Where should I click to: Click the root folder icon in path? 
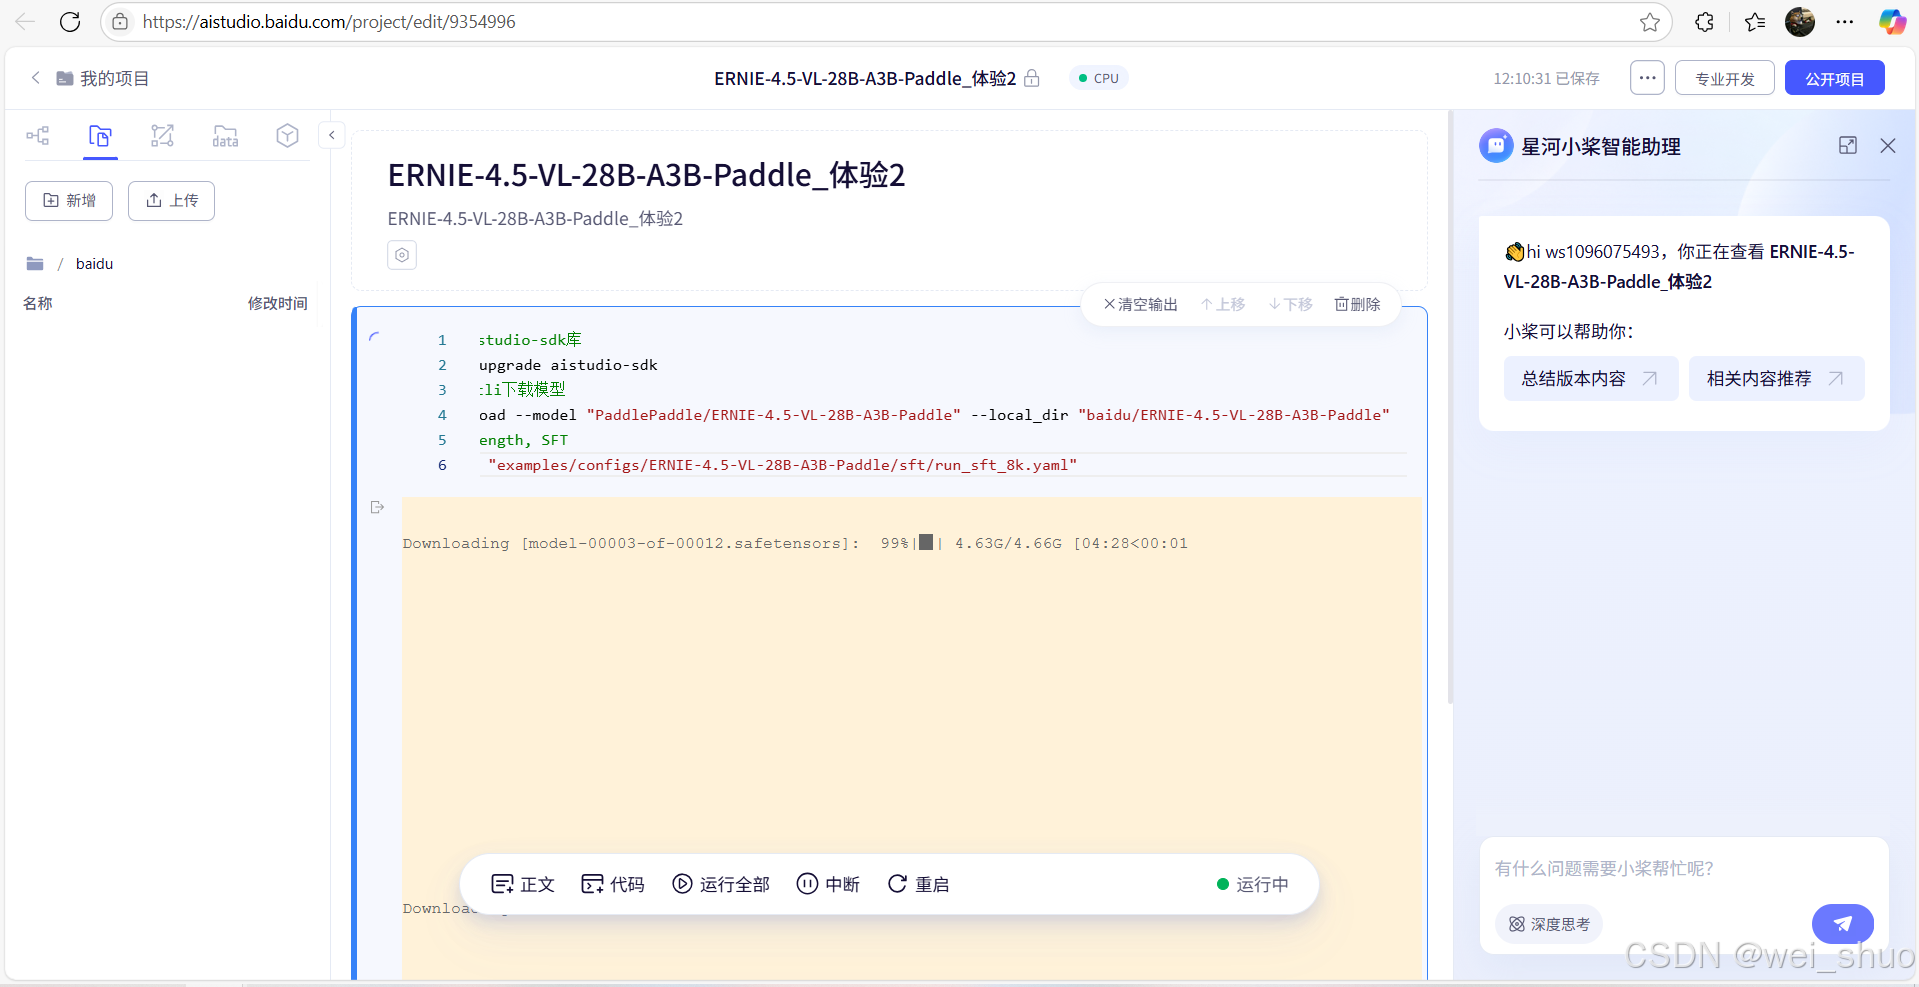tap(35, 264)
